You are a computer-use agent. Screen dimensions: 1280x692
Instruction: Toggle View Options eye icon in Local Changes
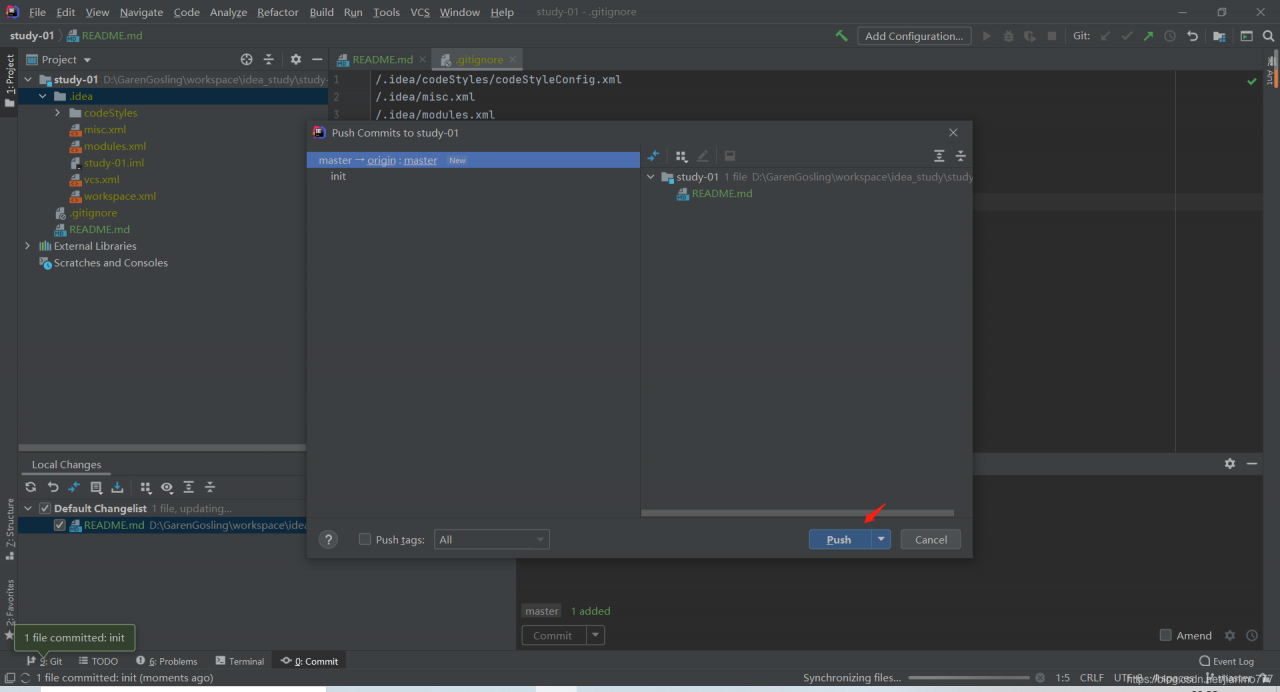[x=167, y=487]
